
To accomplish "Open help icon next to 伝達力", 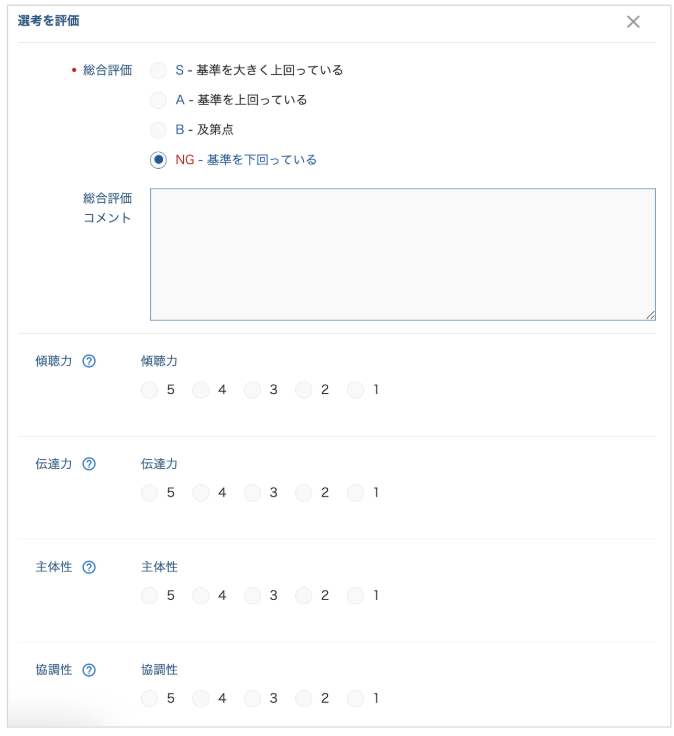I will click(89, 464).
